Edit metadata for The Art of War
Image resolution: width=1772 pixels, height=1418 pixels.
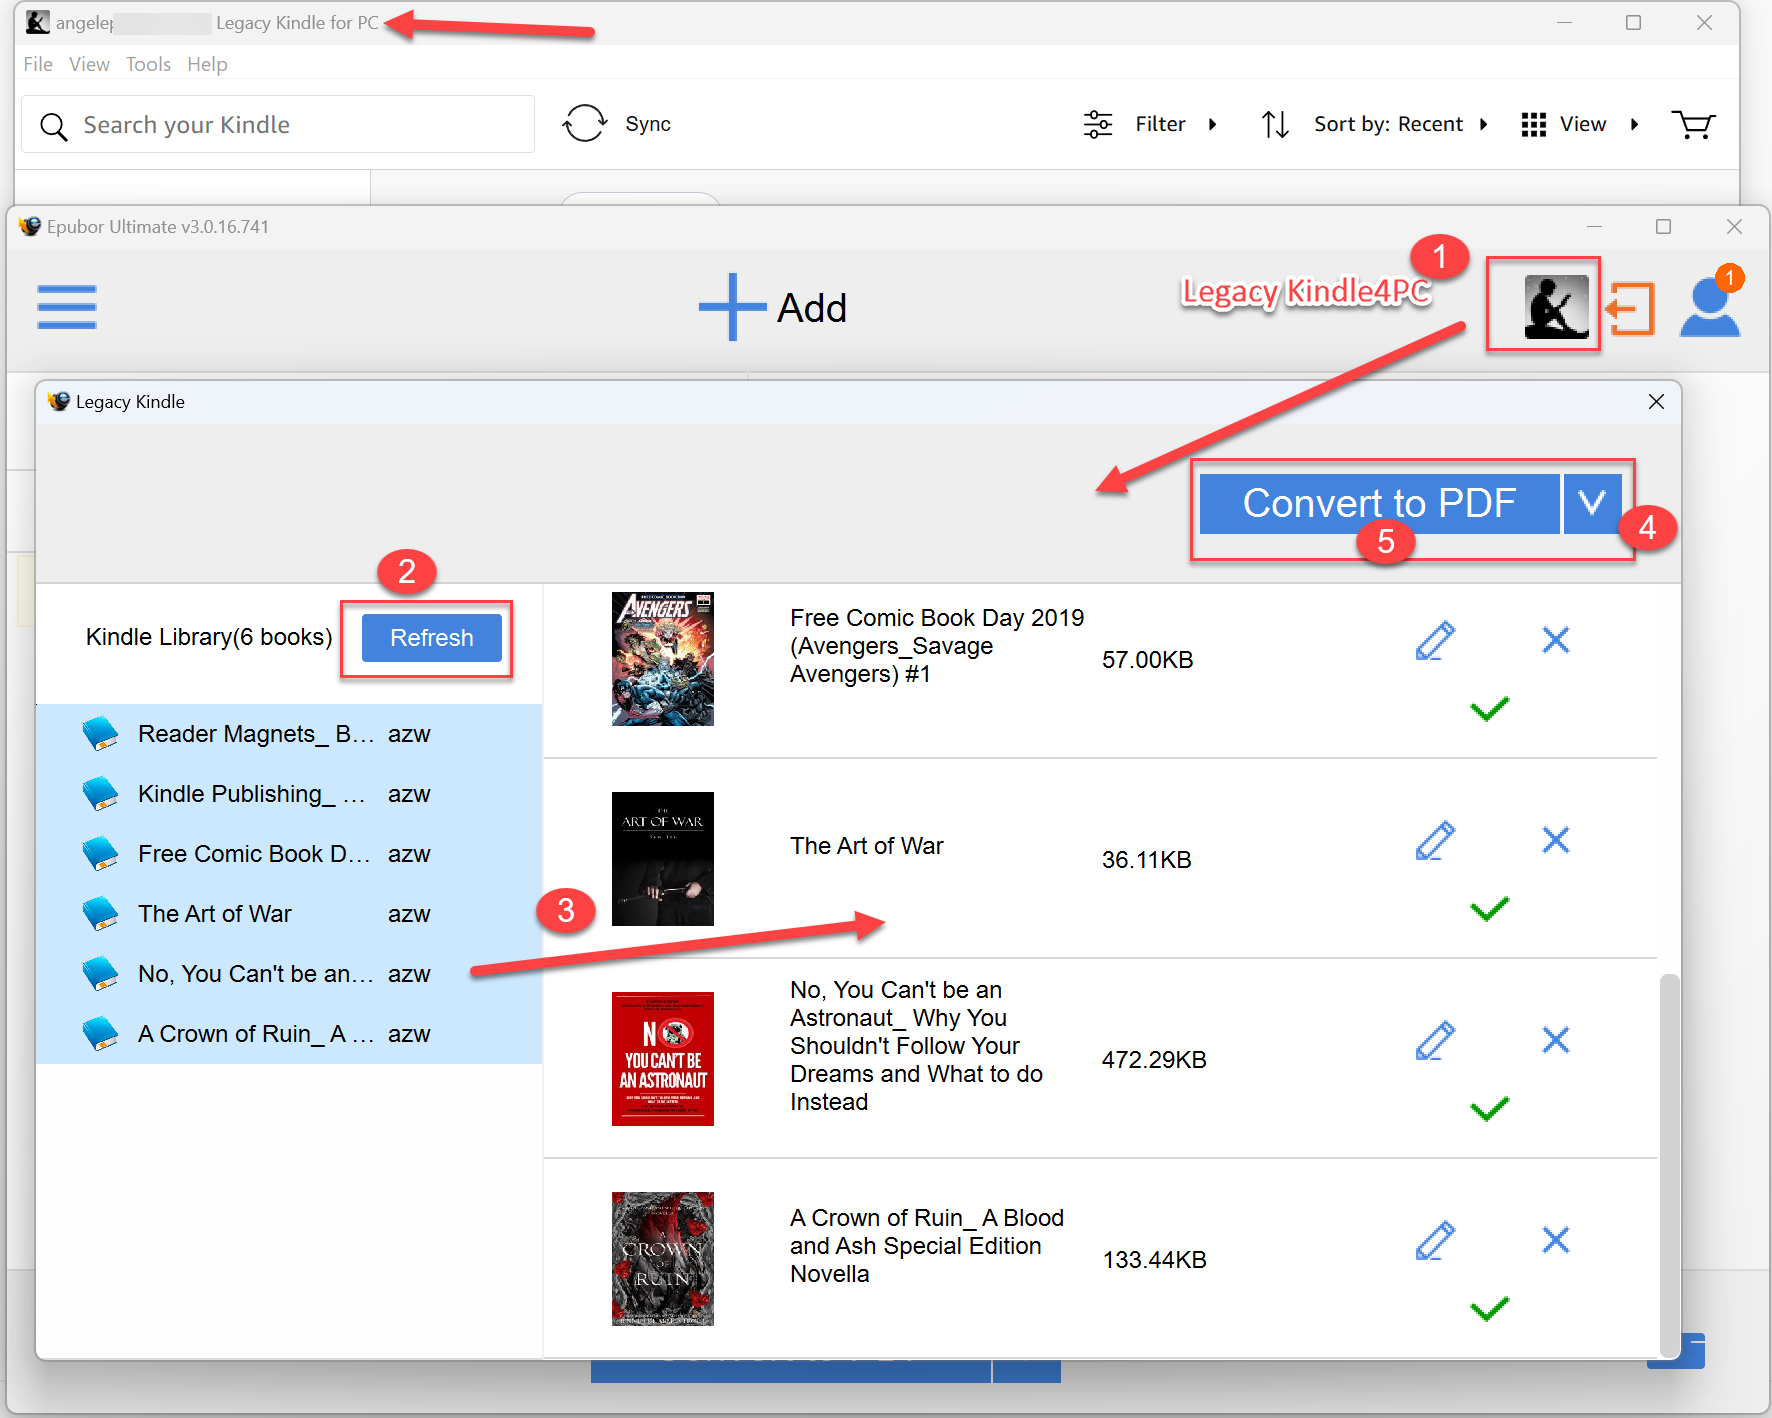(x=1435, y=840)
